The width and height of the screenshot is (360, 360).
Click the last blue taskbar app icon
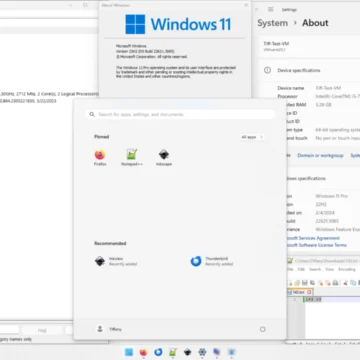(x=231, y=352)
